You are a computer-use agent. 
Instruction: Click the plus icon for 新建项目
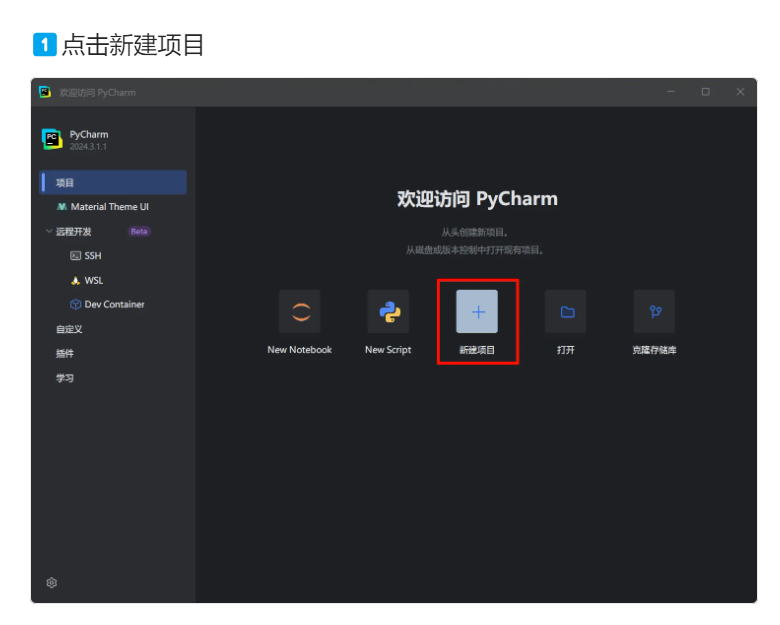477,312
